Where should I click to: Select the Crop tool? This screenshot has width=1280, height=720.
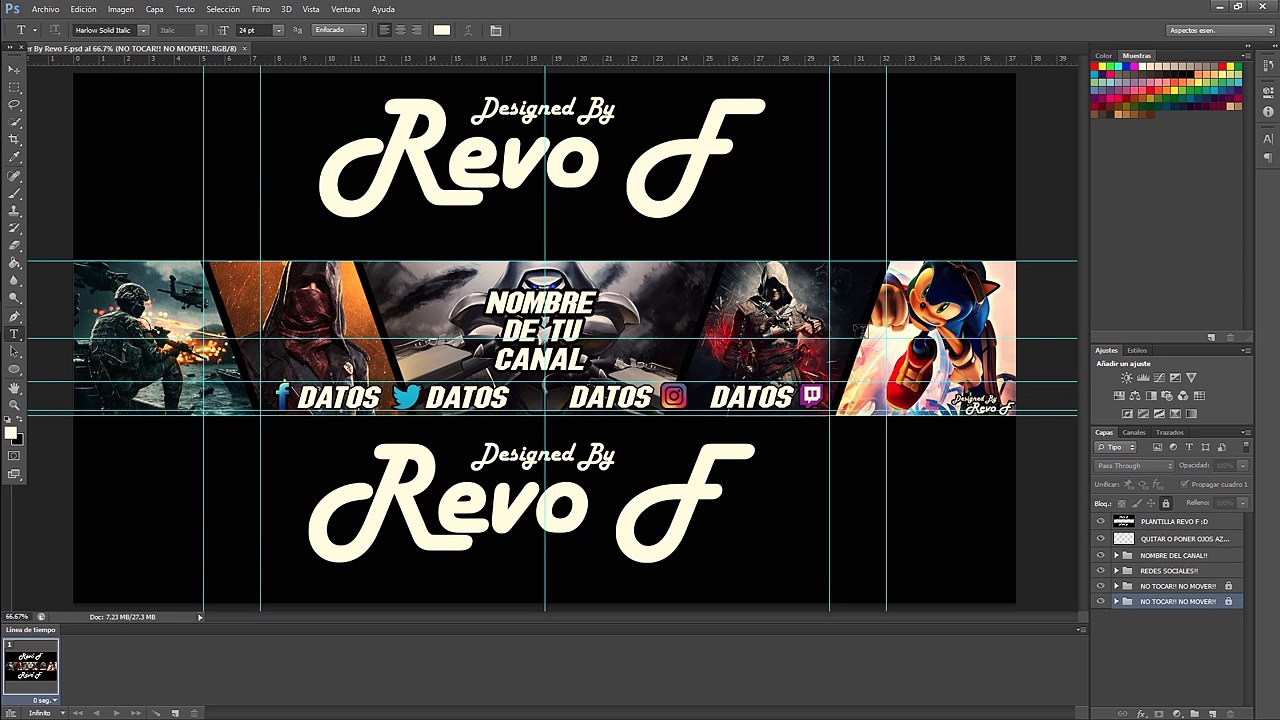click(x=14, y=139)
